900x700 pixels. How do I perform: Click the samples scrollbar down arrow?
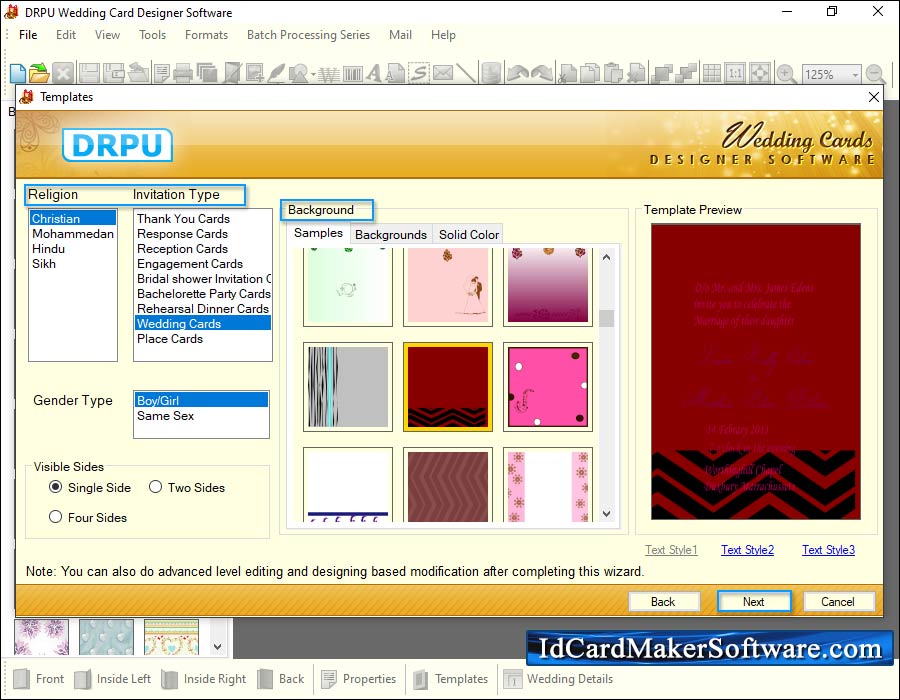[x=607, y=514]
